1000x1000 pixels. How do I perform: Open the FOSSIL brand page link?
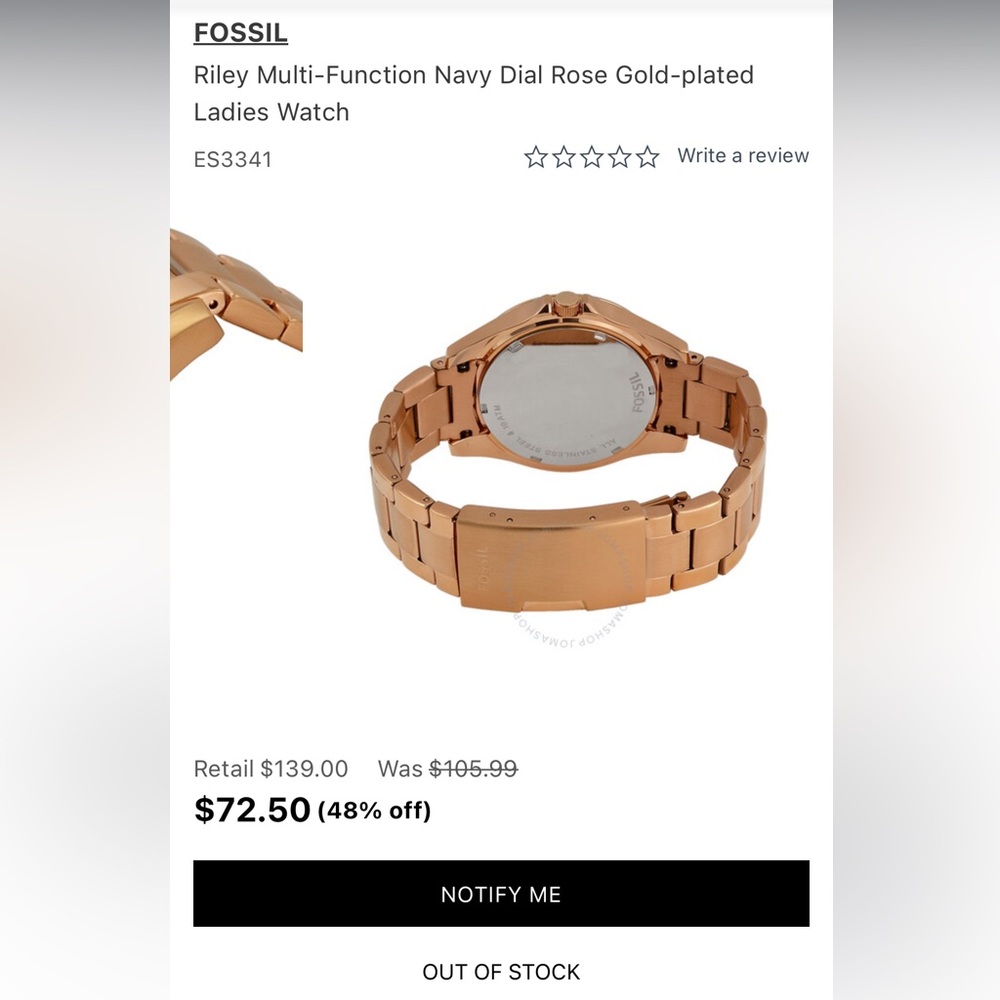tap(239, 32)
